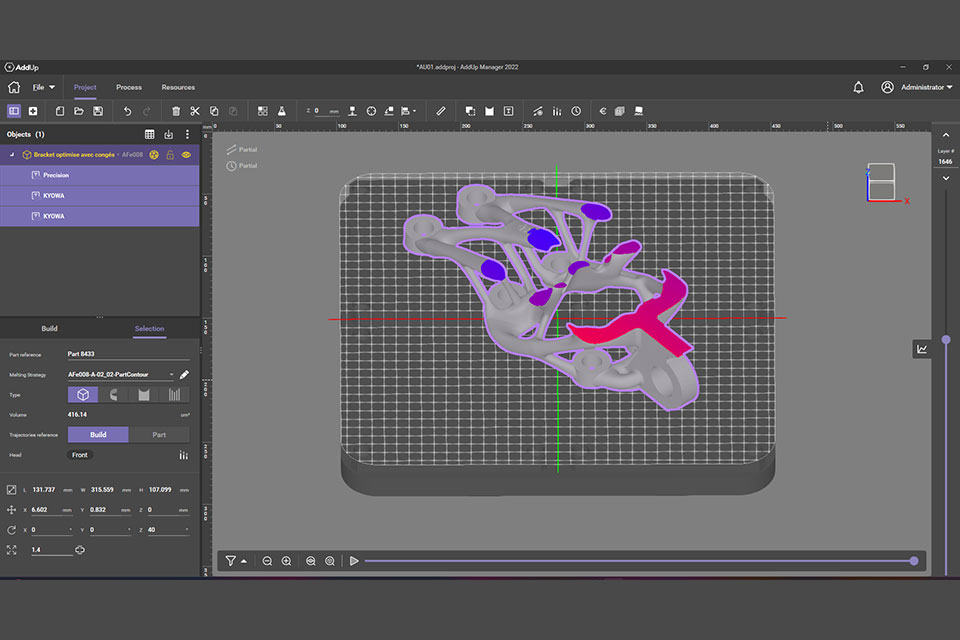Viewport: 960px width, 640px height.
Task: Set Trajectories reference to Part
Action: (x=159, y=435)
